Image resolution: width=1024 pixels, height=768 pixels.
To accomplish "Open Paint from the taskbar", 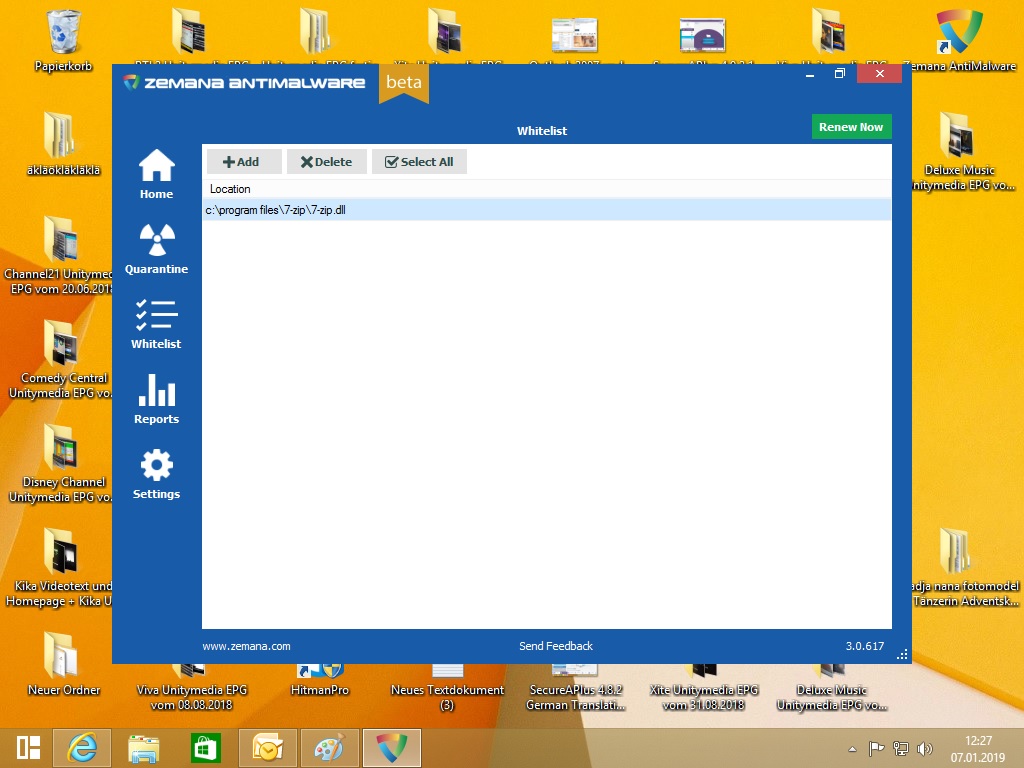I will (x=330, y=748).
